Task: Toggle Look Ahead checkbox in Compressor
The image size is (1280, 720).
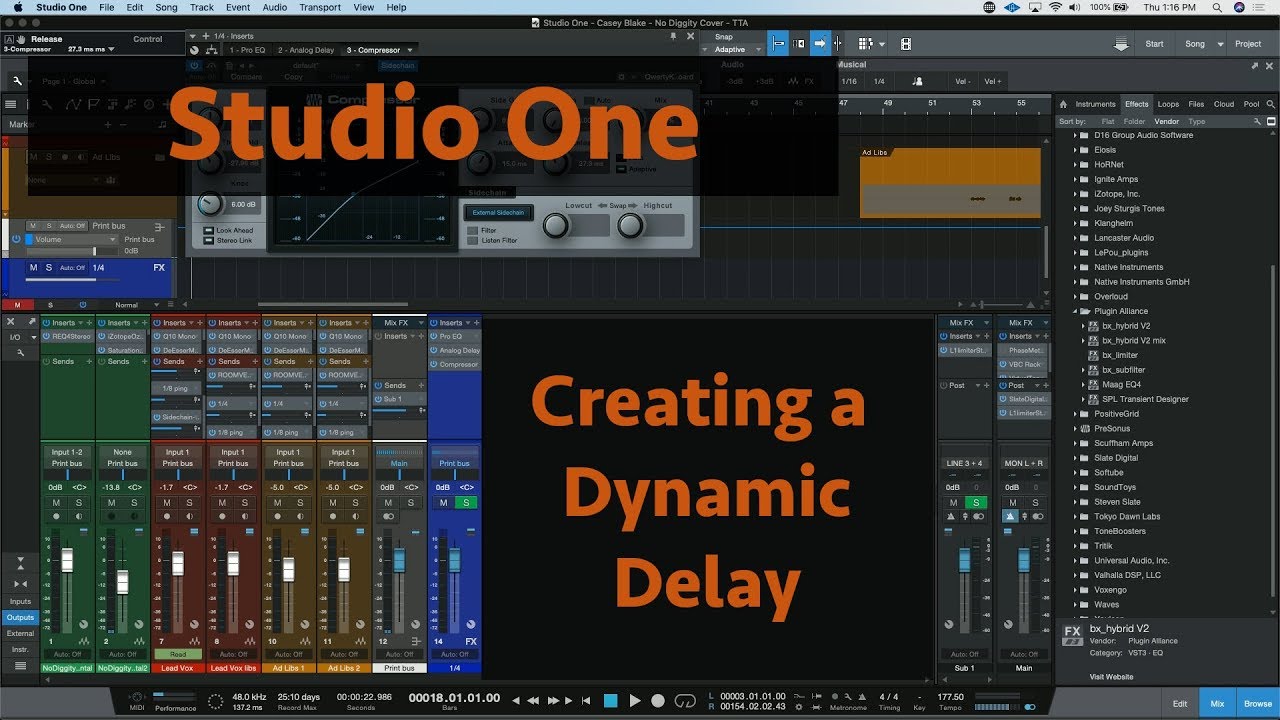Action: click(208, 230)
